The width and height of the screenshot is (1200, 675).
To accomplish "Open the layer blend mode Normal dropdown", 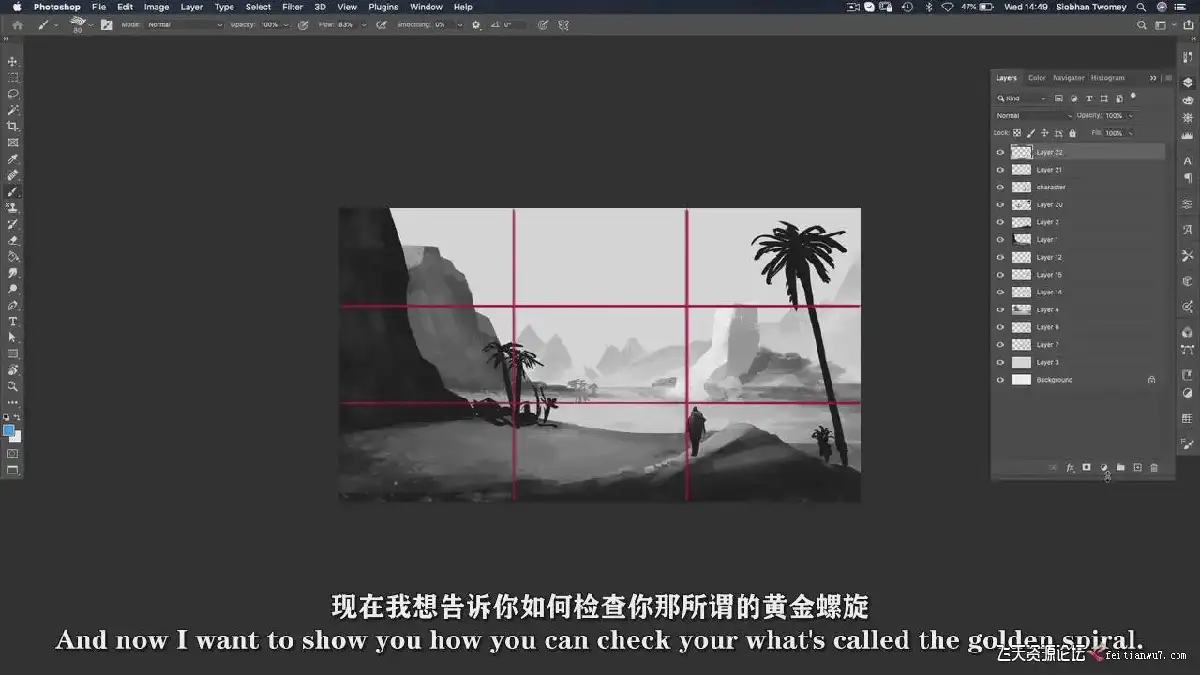I will click(x=1034, y=116).
